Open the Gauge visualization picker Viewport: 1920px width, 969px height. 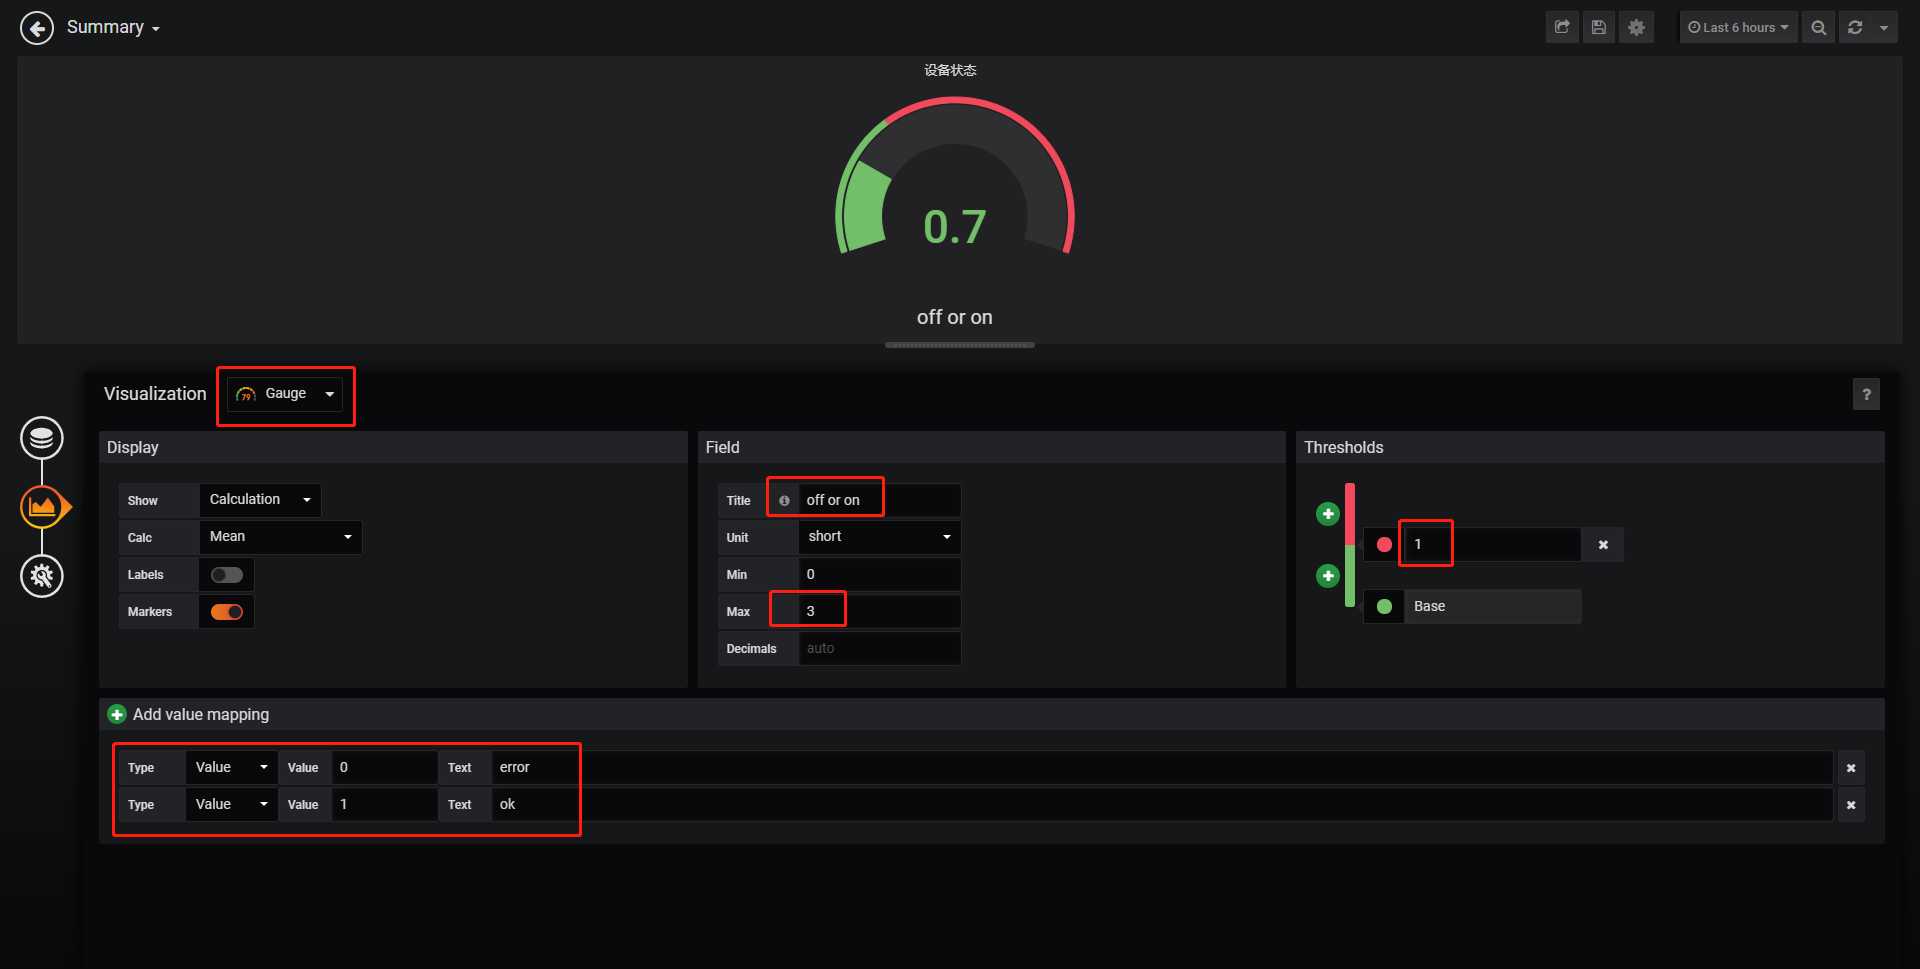pyautogui.click(x=285, y=394)
